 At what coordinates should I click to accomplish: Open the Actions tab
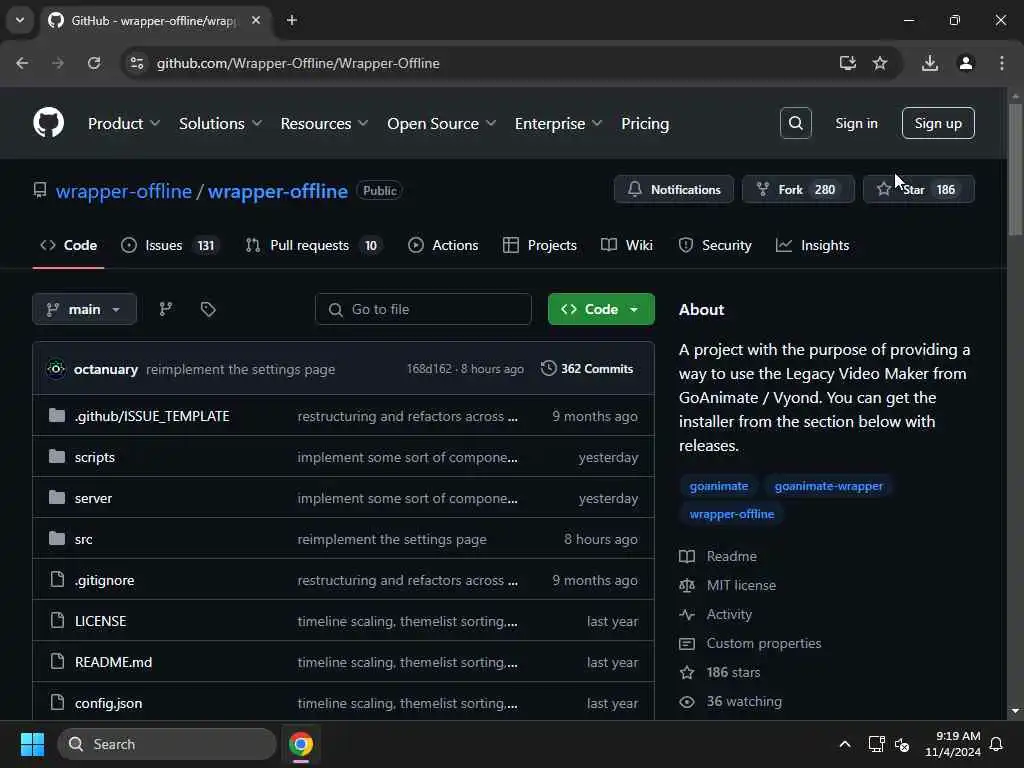coord(443,245)
